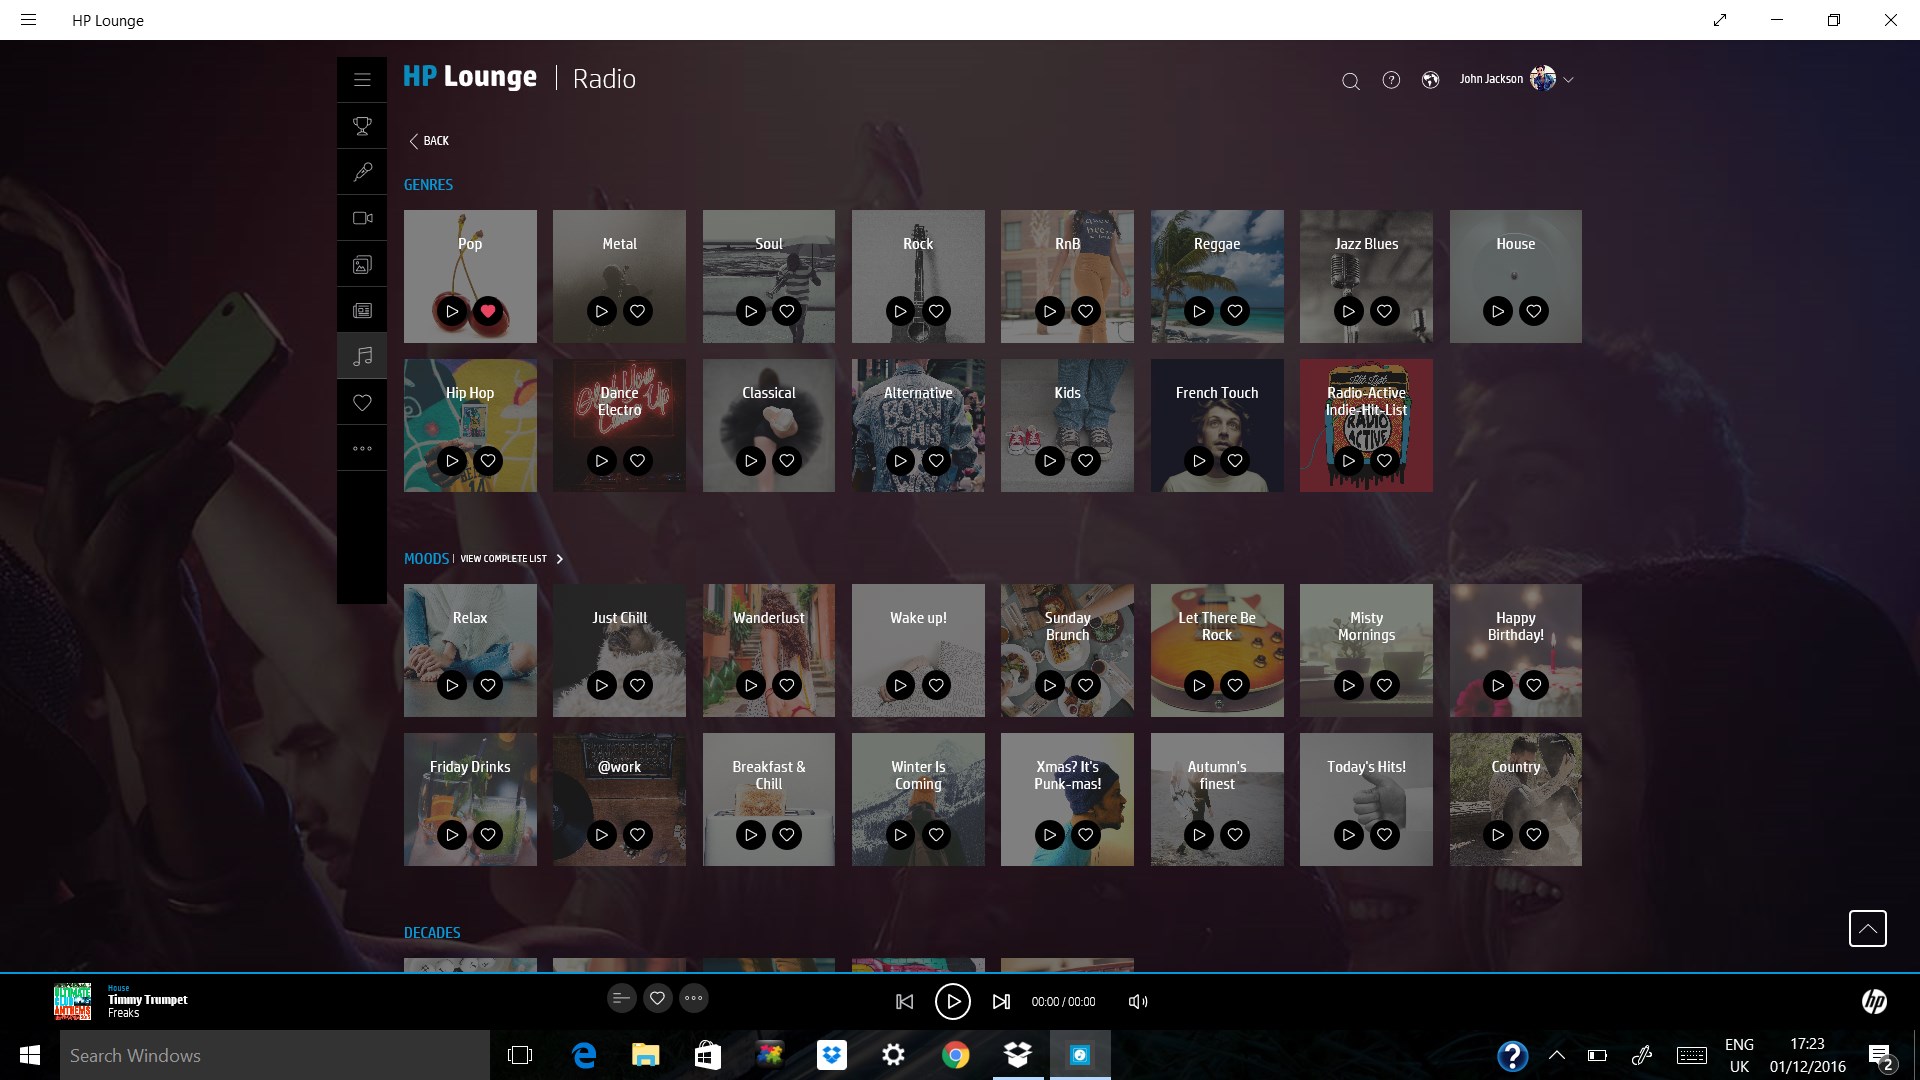The height and width of the screenshot is (1080, 1920).
Task: Open the photo gallery sidebar icon
Action: click(x=362, y=264)
